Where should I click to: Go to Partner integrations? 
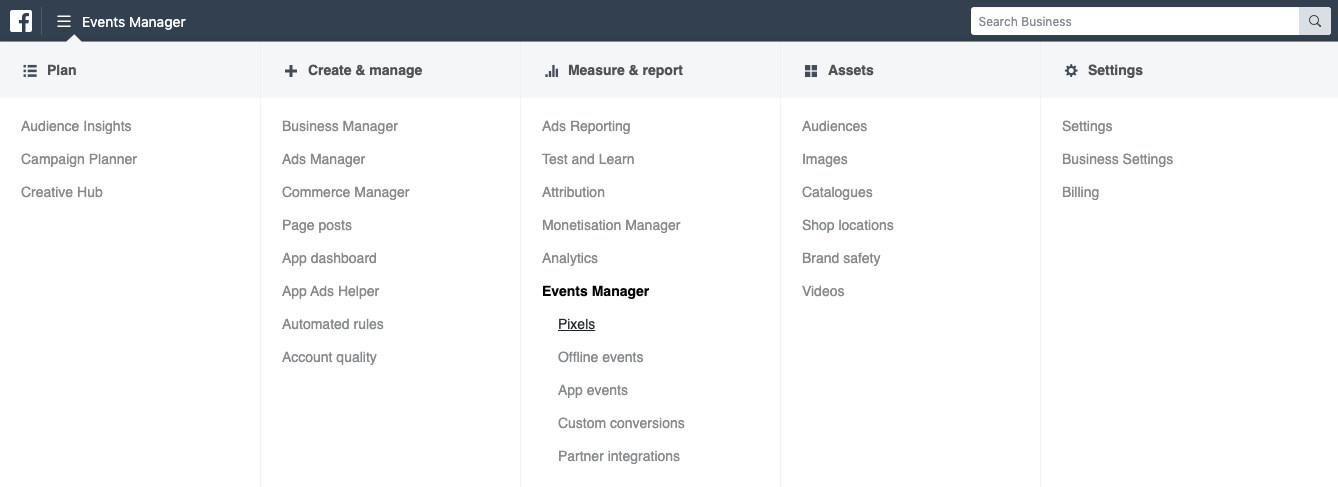619,456
